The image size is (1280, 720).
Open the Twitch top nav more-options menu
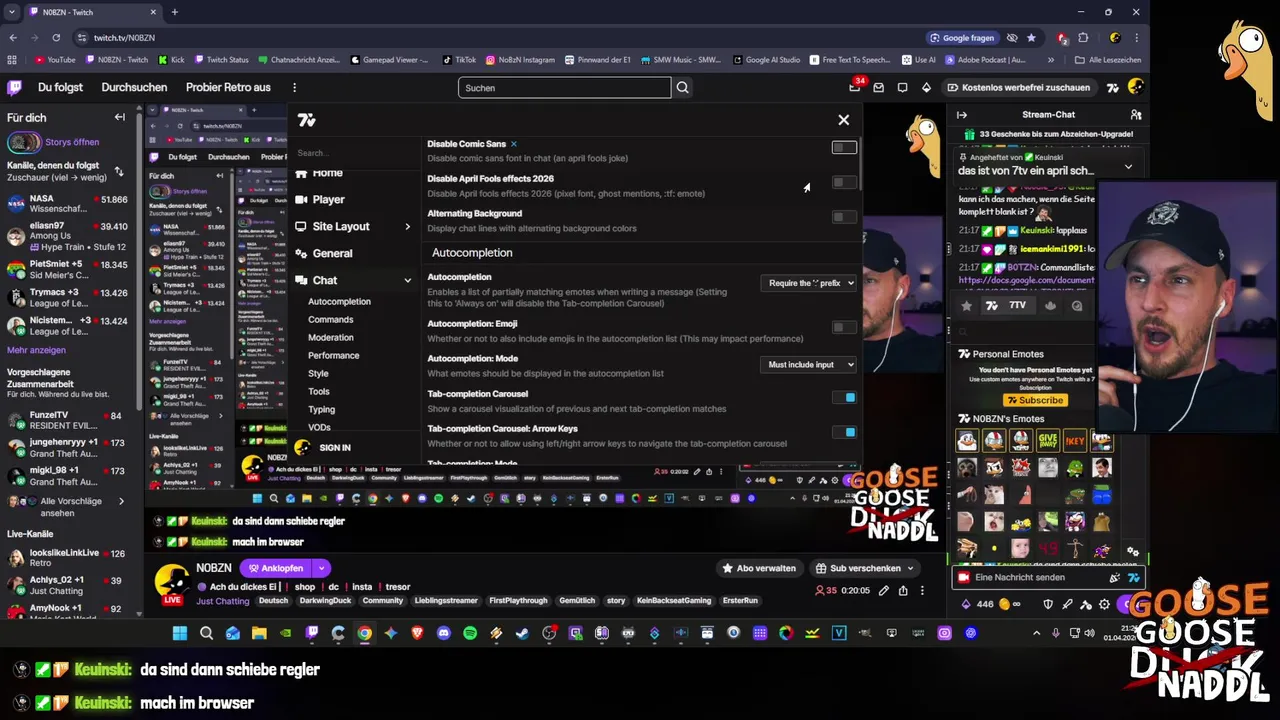[x=294, y=88]
